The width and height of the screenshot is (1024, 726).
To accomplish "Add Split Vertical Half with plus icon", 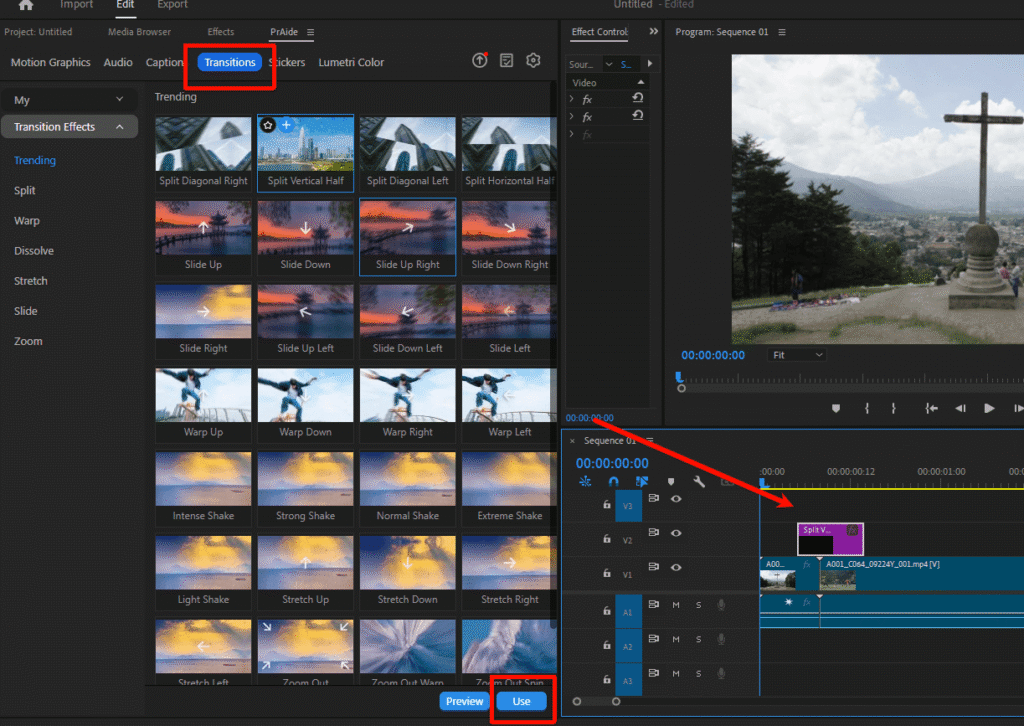I will (x=286, y=125).
